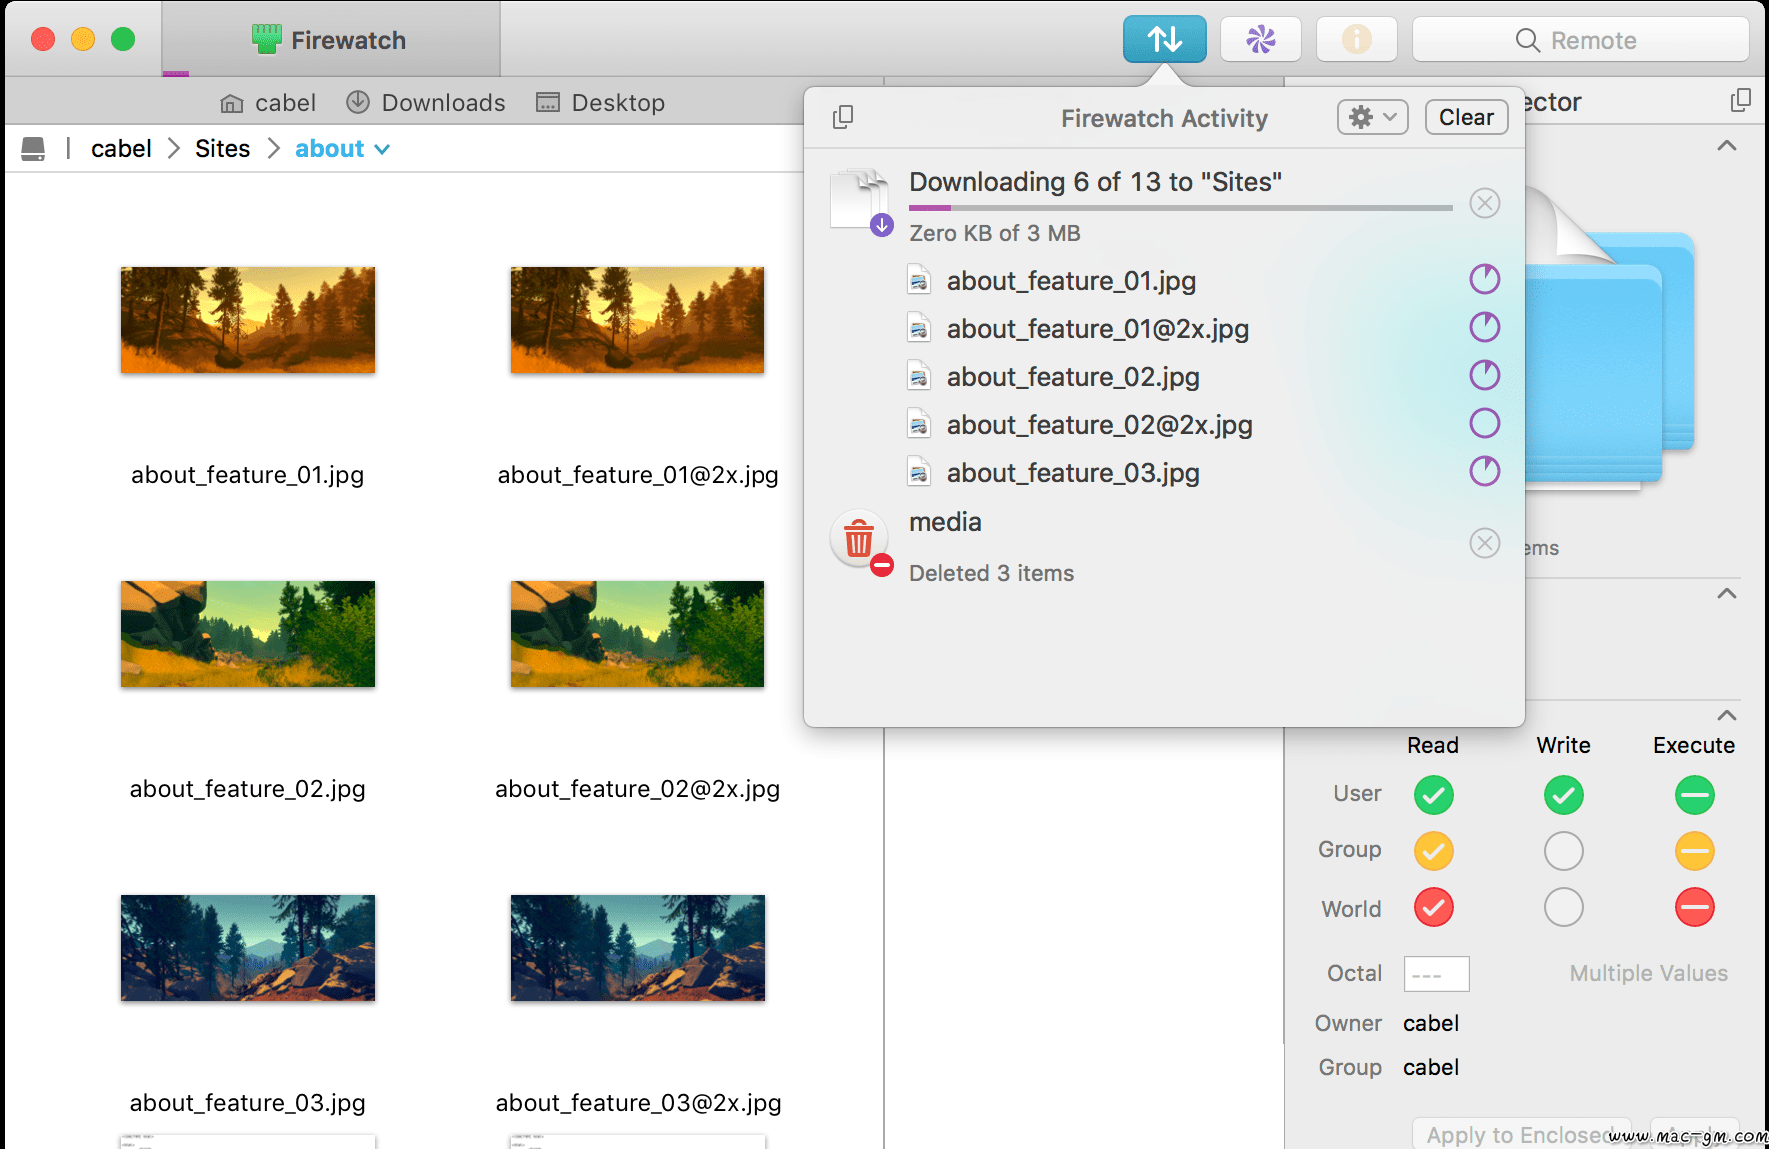The width and height of the screenshot is (1769, 1149).
Task: Open the activity gear options dropdown
Action: click(x=1373, y=117)
